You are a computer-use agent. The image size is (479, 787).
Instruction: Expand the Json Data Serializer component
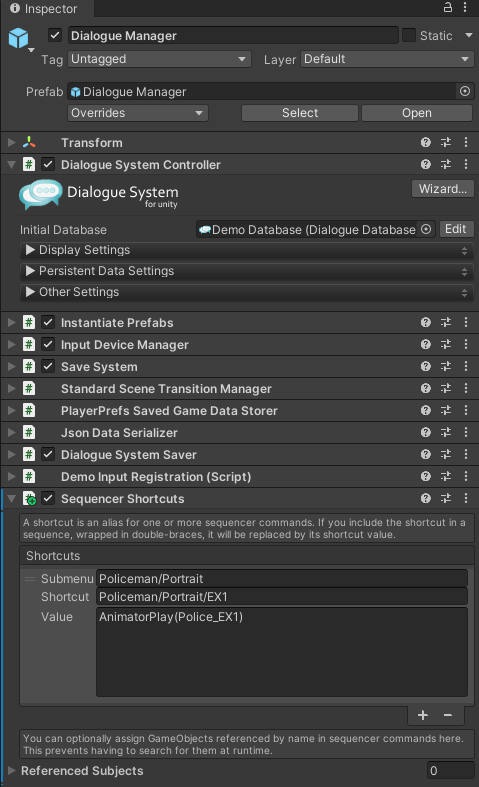[12, 433]
